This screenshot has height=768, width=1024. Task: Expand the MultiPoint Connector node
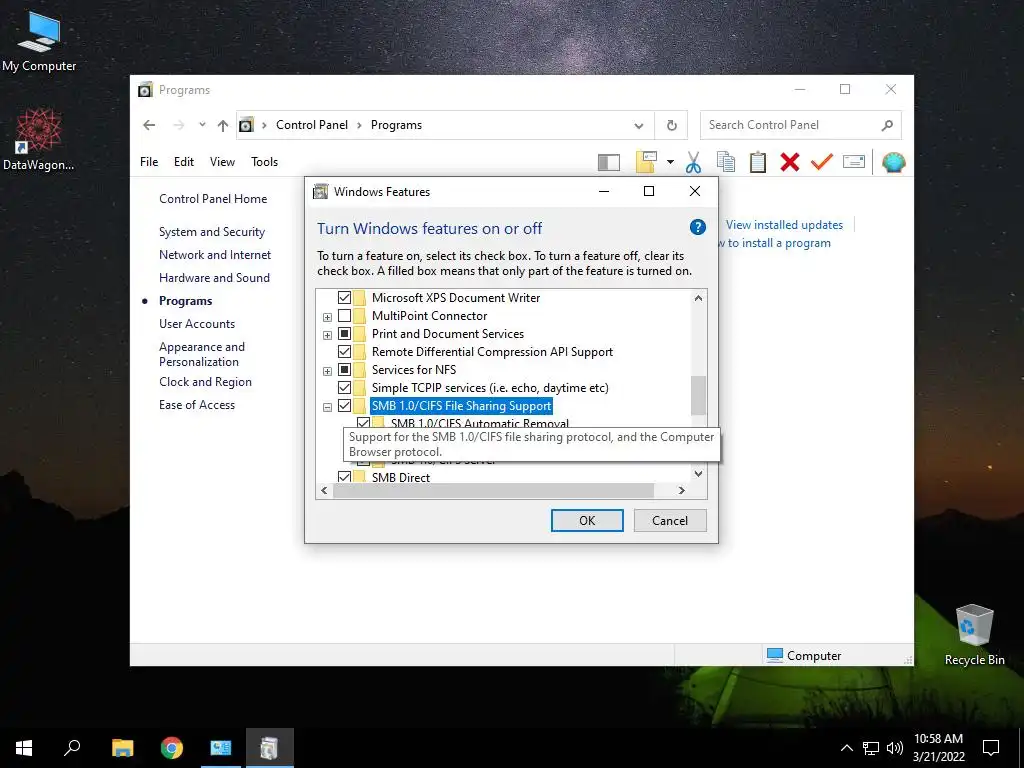tap(327, 317)
